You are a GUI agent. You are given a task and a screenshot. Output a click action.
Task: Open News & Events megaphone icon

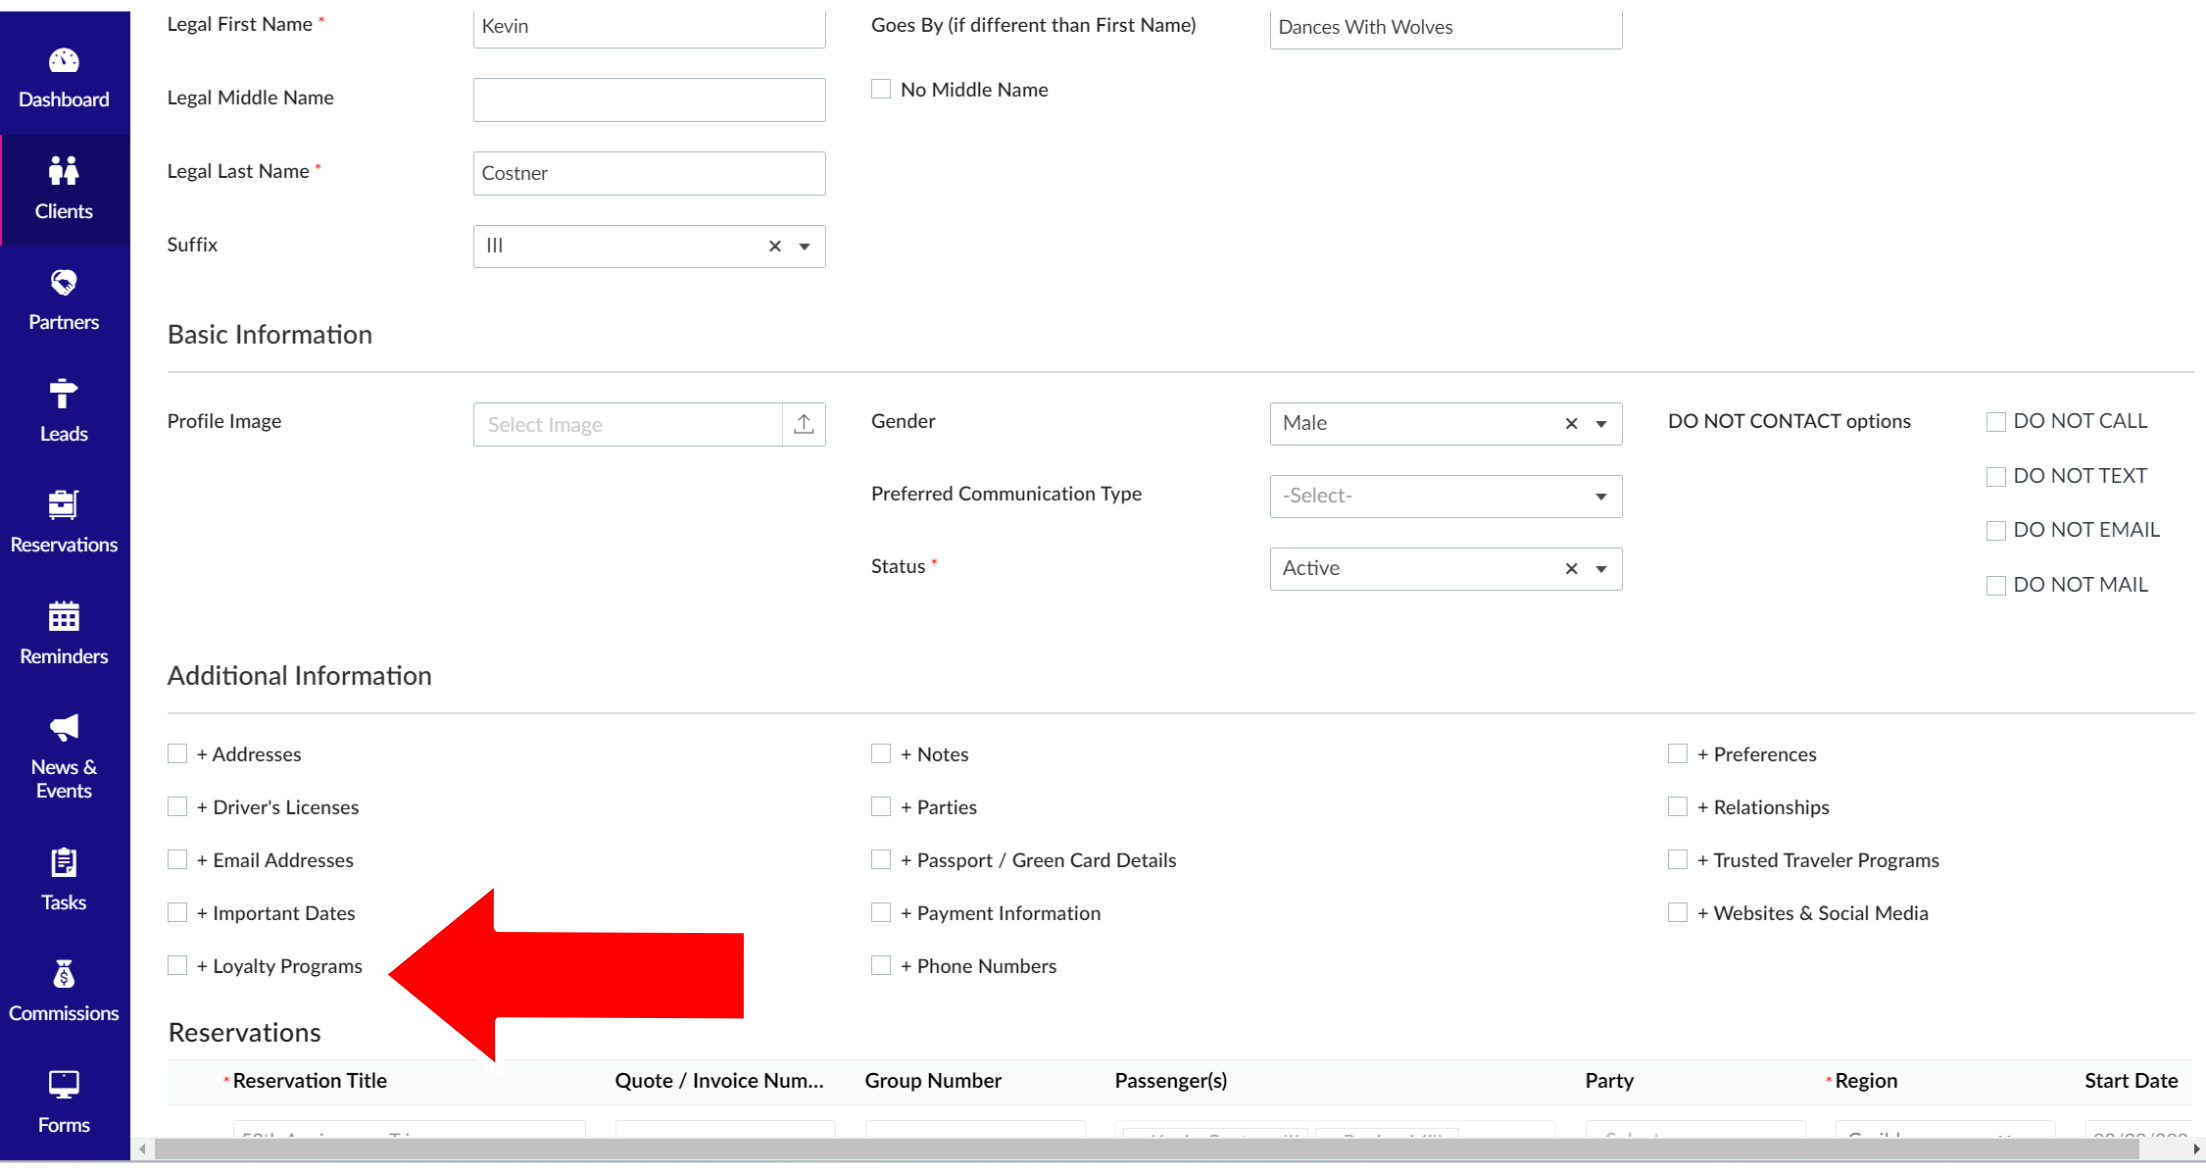coord(63,728)
